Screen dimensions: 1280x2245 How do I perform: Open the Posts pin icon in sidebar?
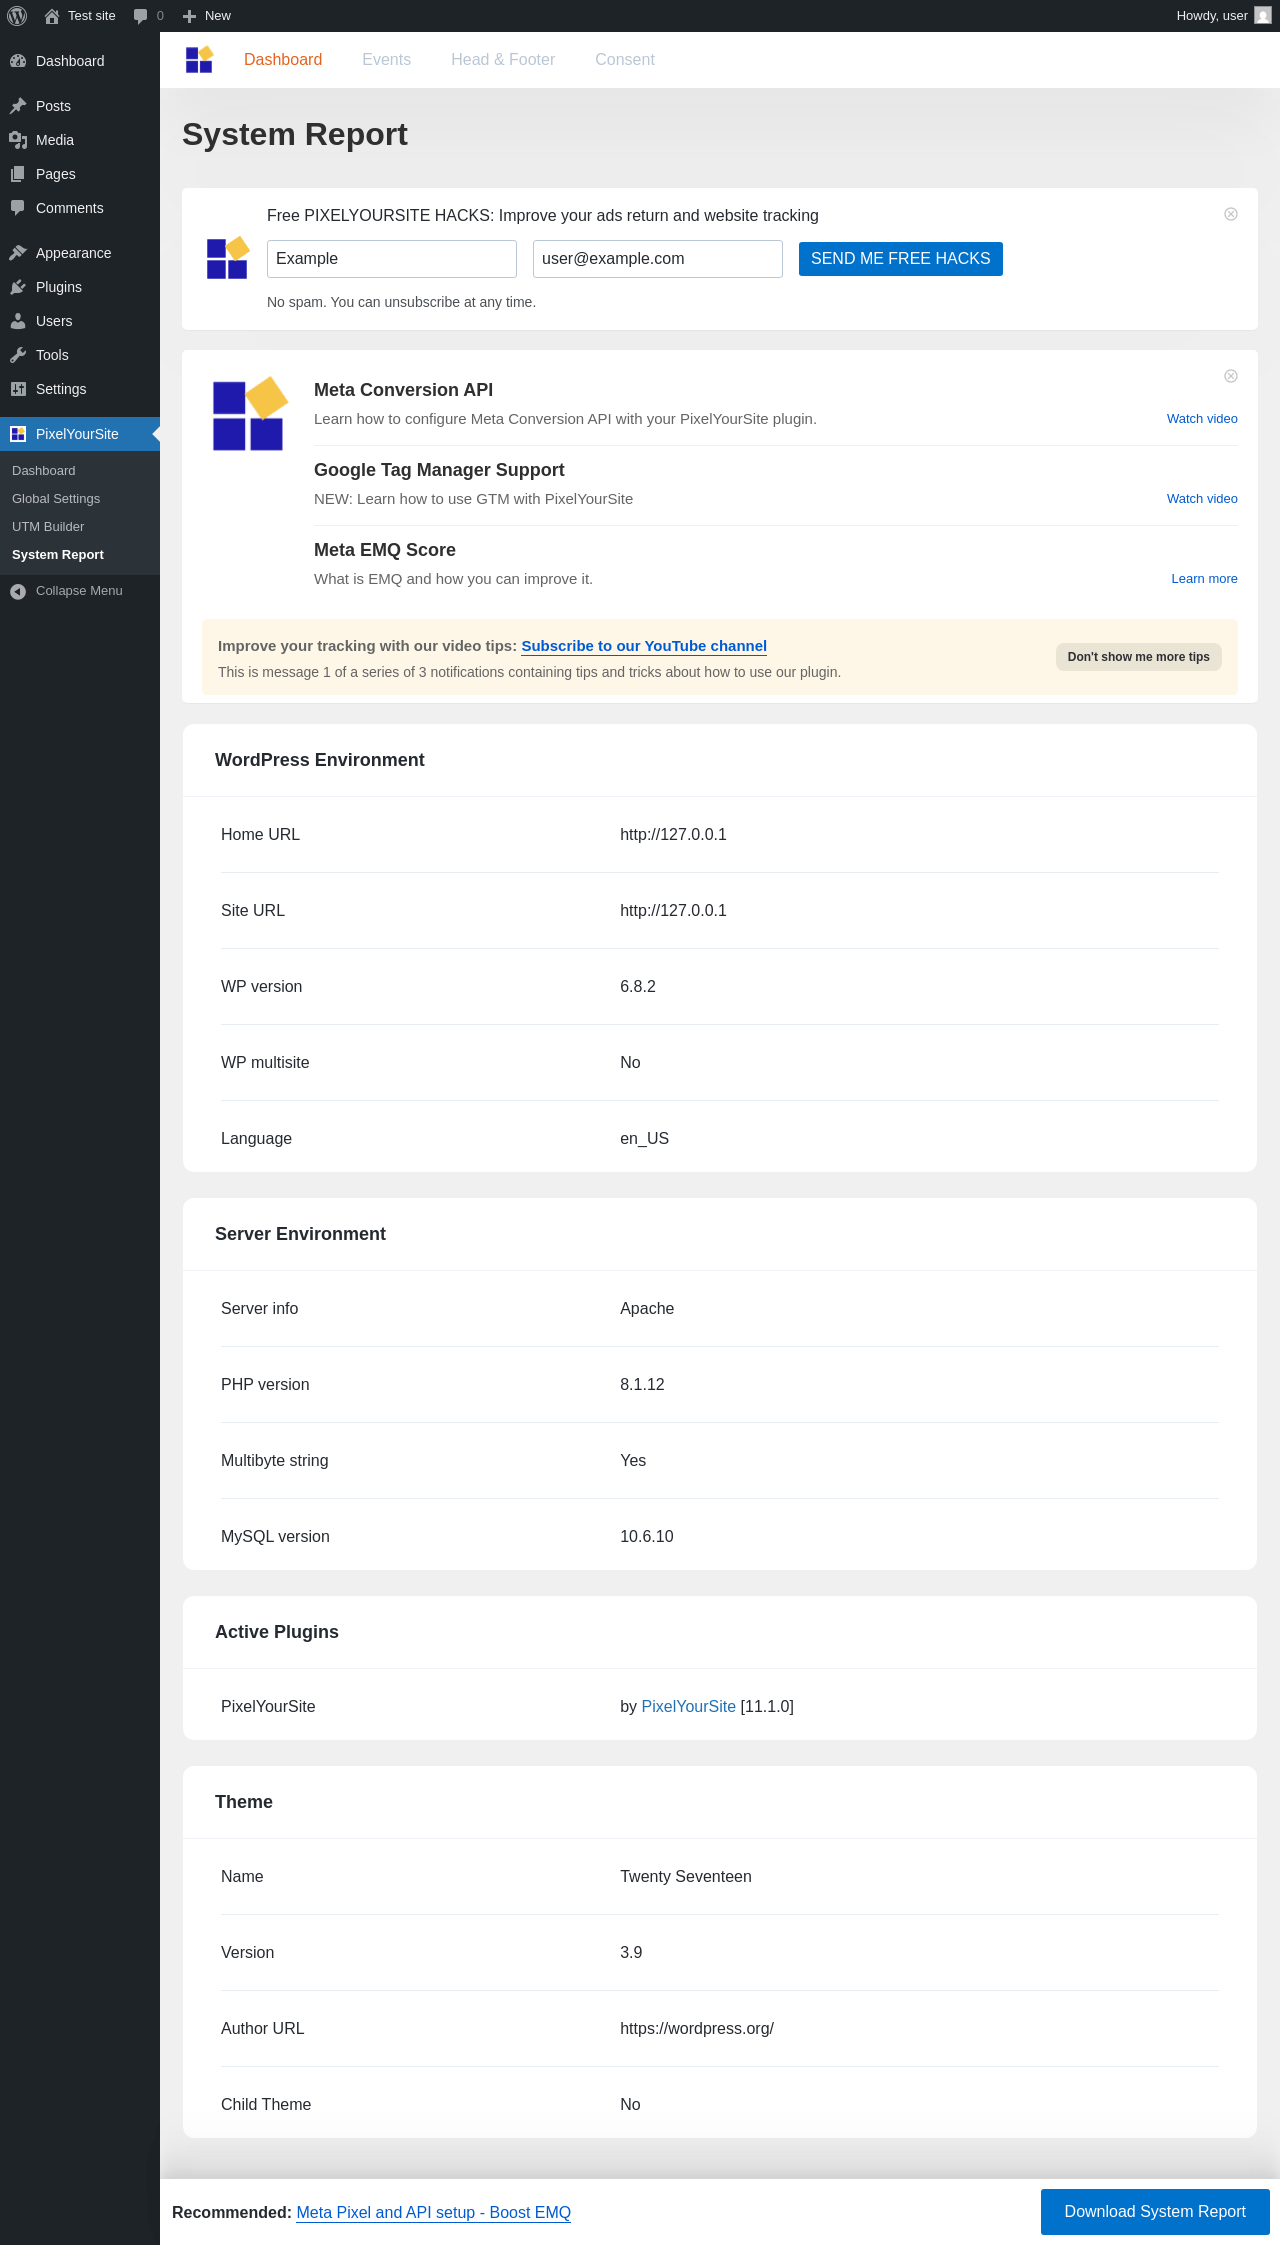pyautogui.click(x=18, y=106)
